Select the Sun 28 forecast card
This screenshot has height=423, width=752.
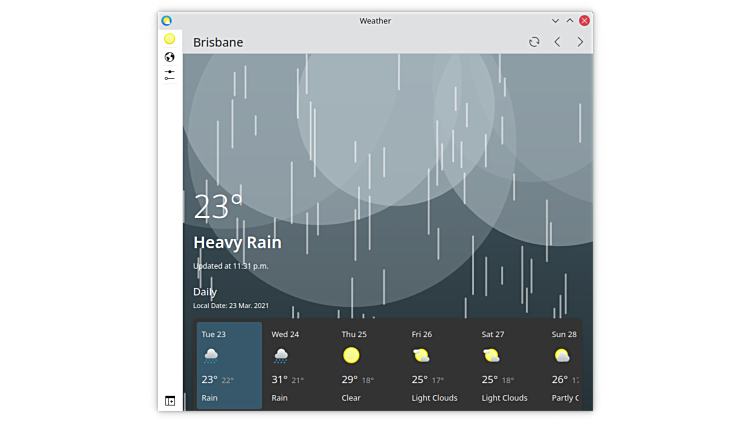566,365
